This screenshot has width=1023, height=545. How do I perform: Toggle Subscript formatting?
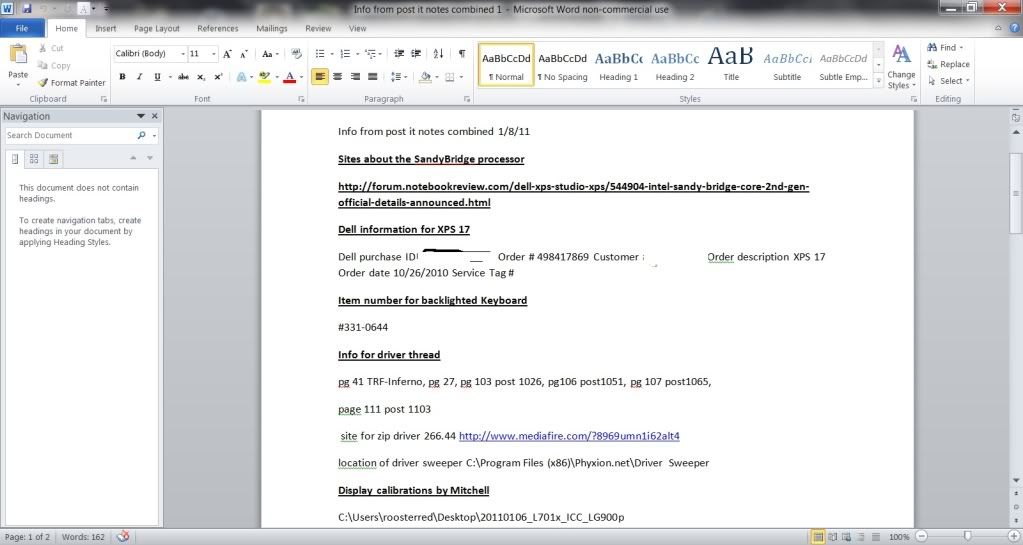(201, 77)
